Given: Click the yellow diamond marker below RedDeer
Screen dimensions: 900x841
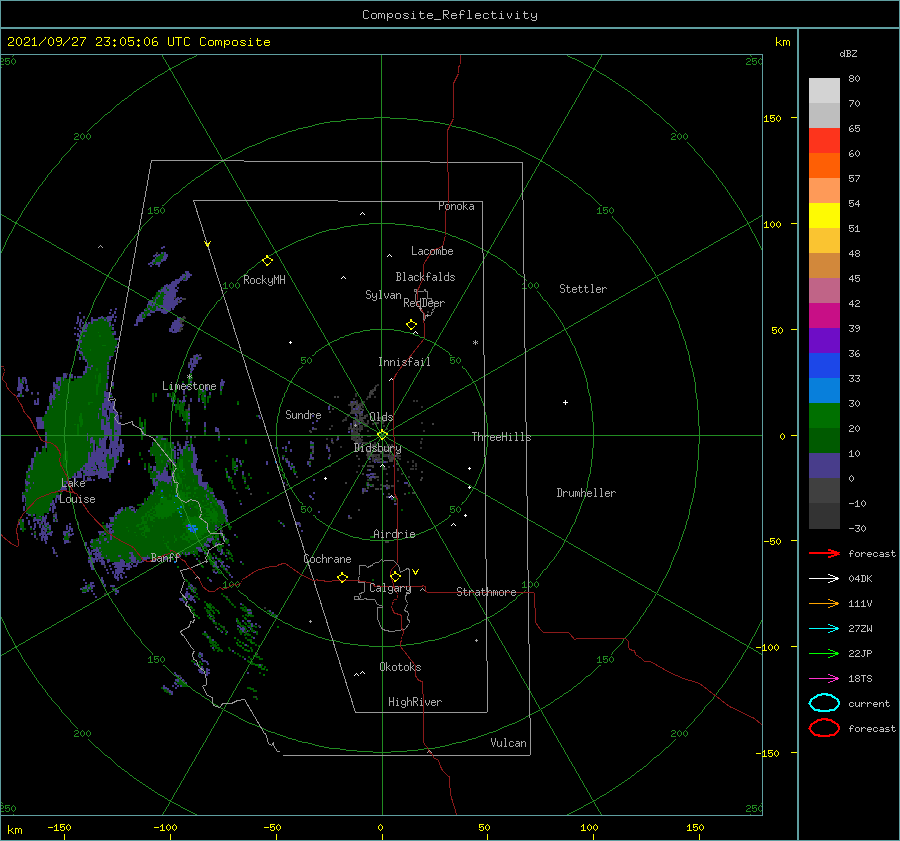Looking at the screenshot, I should click(411, 325).
